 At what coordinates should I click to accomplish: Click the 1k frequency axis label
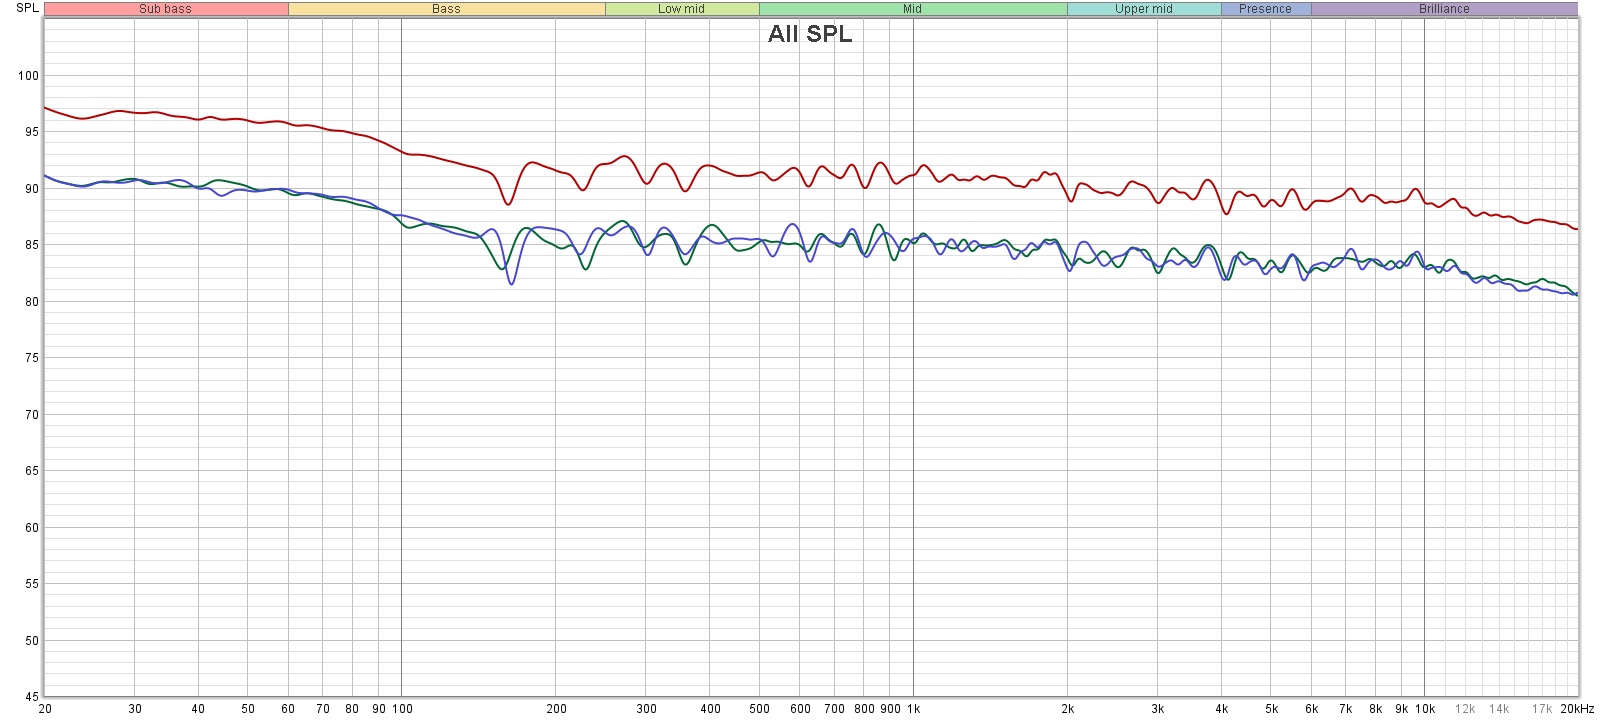913,709
